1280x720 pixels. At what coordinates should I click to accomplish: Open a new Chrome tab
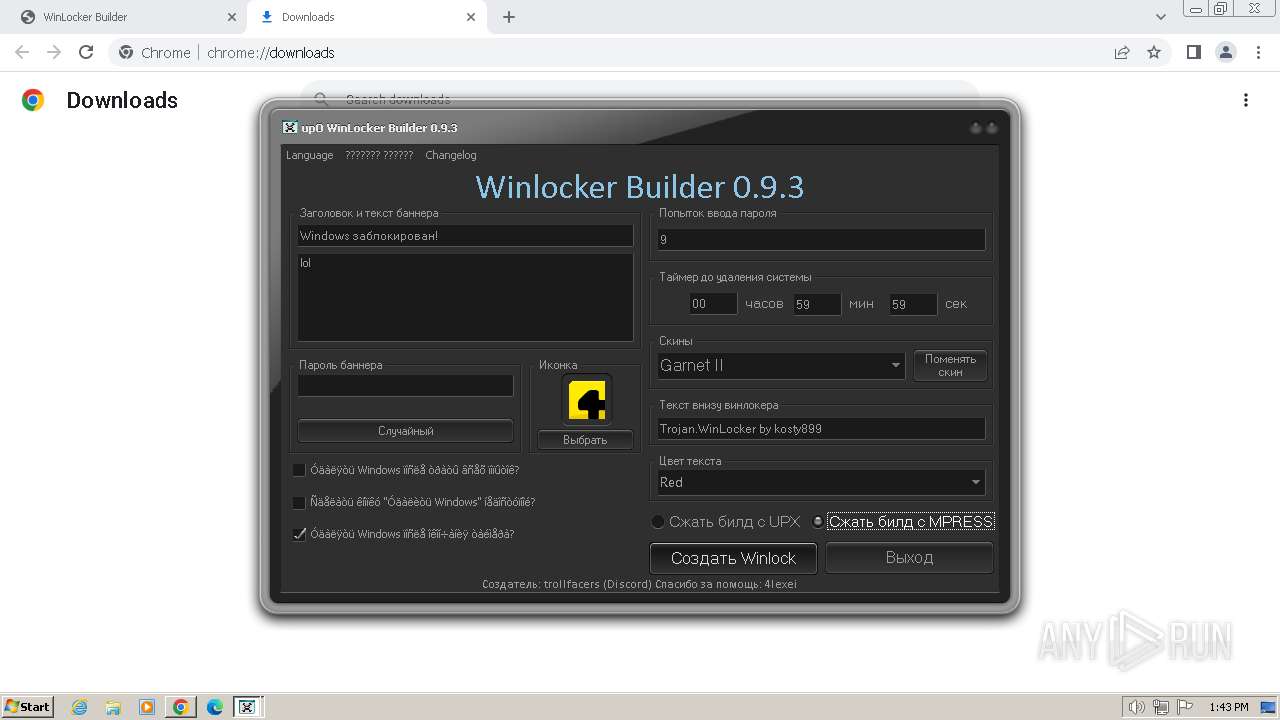pyautogui.click(x=509, y=17)
